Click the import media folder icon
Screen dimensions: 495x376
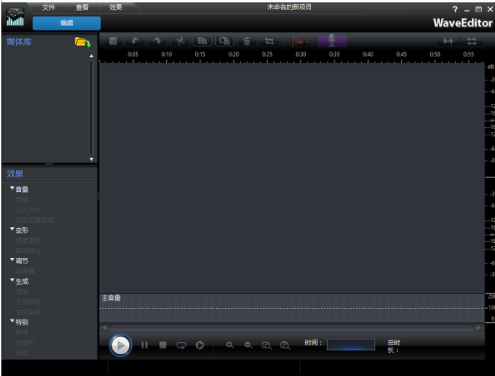tap(82, 42)
